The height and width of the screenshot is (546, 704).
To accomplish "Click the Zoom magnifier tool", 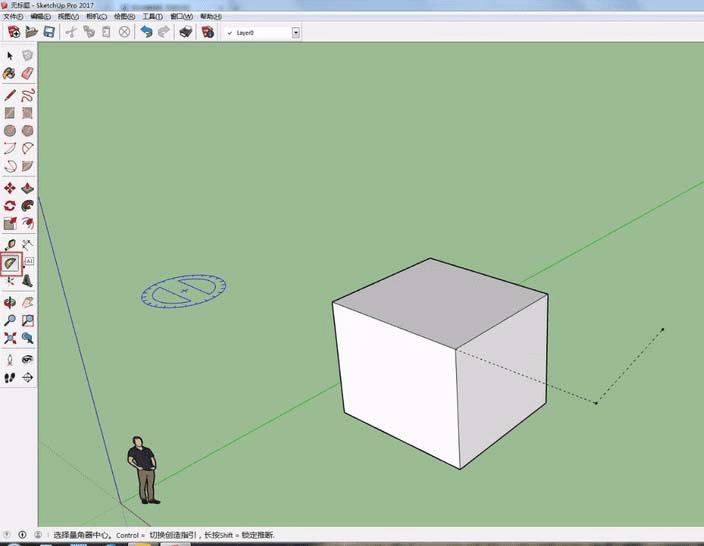I will tap(10, 320).
